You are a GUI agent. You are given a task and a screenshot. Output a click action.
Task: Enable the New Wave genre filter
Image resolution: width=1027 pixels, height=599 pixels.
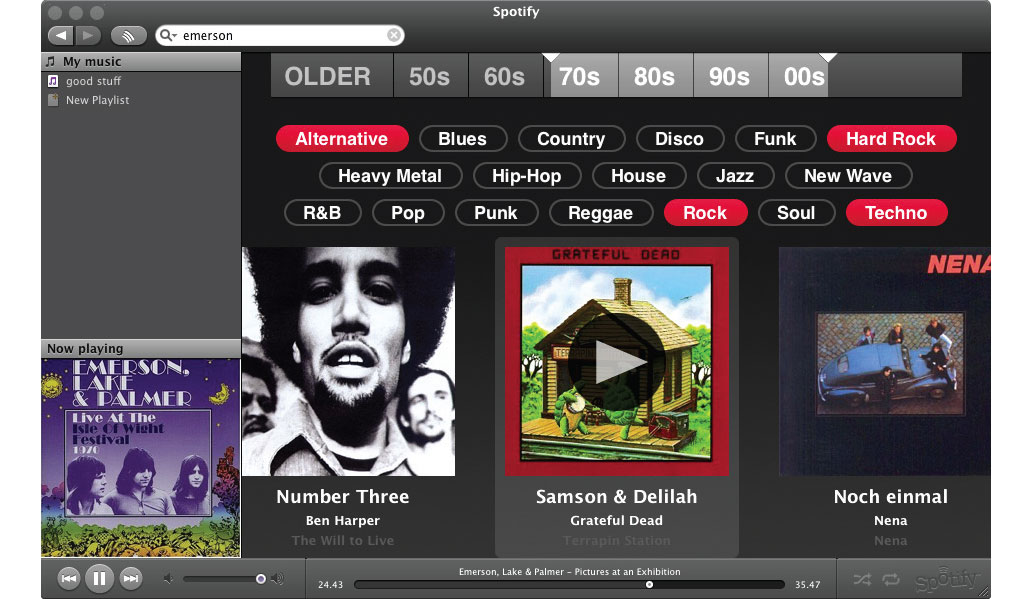coord(848,175)
